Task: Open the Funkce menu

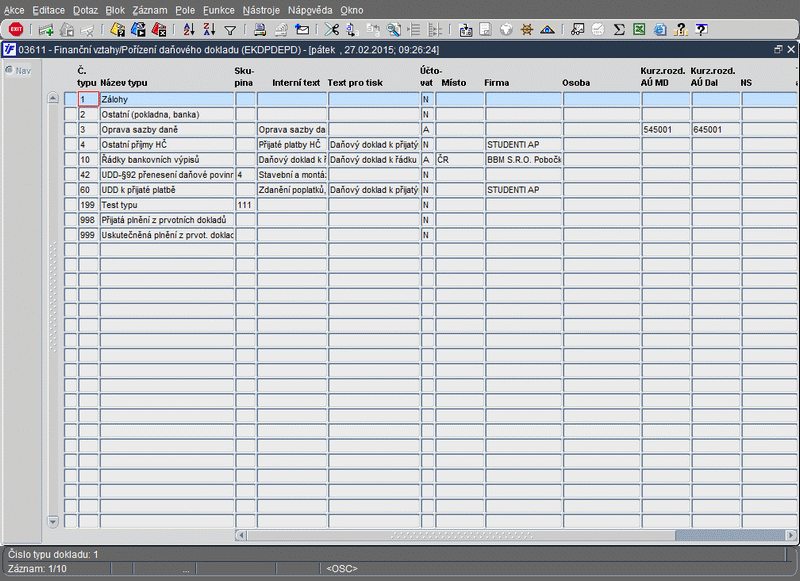Action: pyautogui.click(x=219, y=10)
